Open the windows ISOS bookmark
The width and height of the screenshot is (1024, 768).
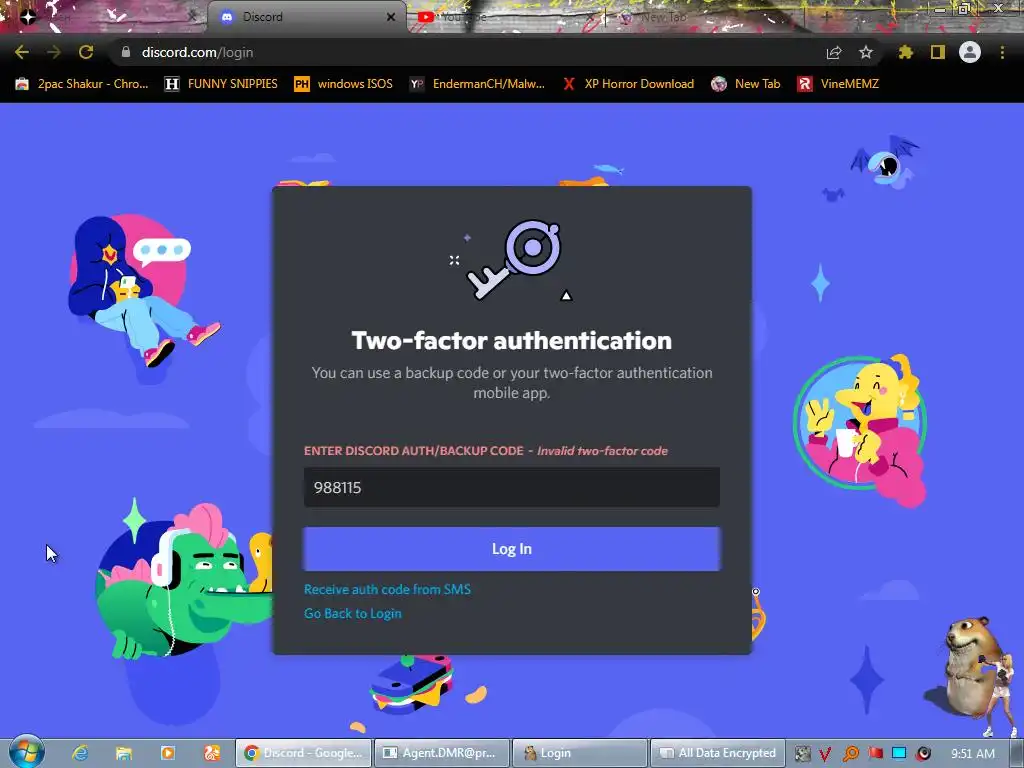click(x=344, y=84)
